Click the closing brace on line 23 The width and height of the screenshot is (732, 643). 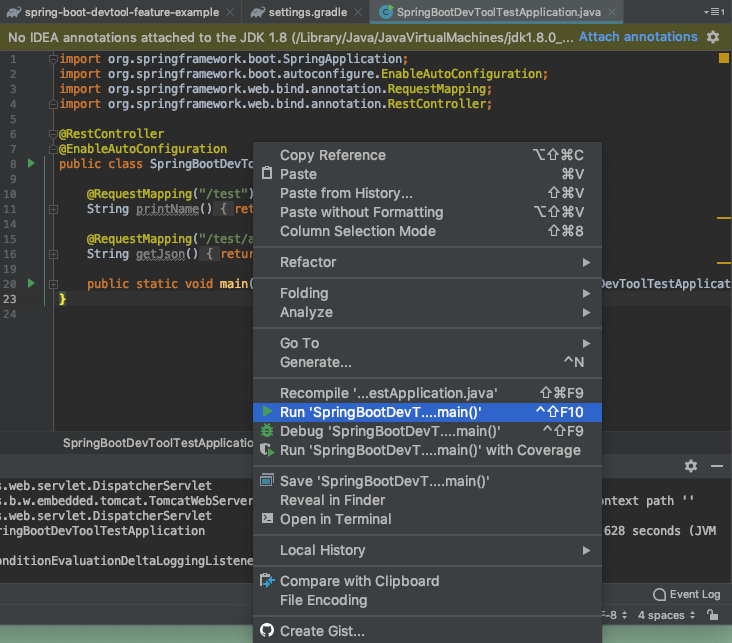pyautogui.click(x=63, y=299)
